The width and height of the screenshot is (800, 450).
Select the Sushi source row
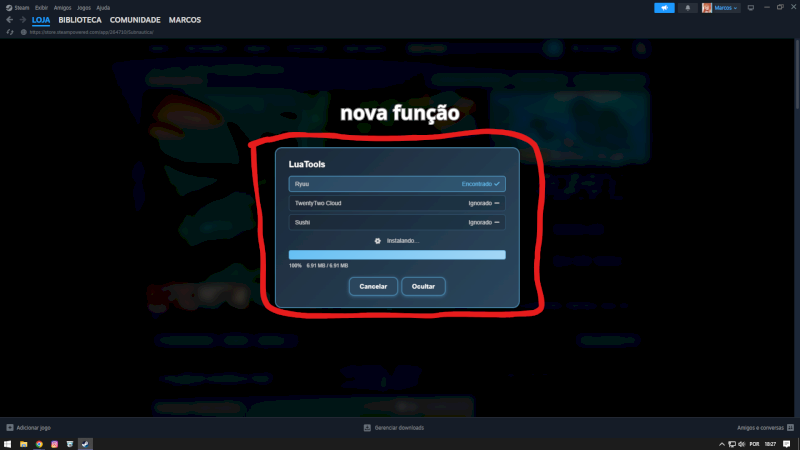397,222
